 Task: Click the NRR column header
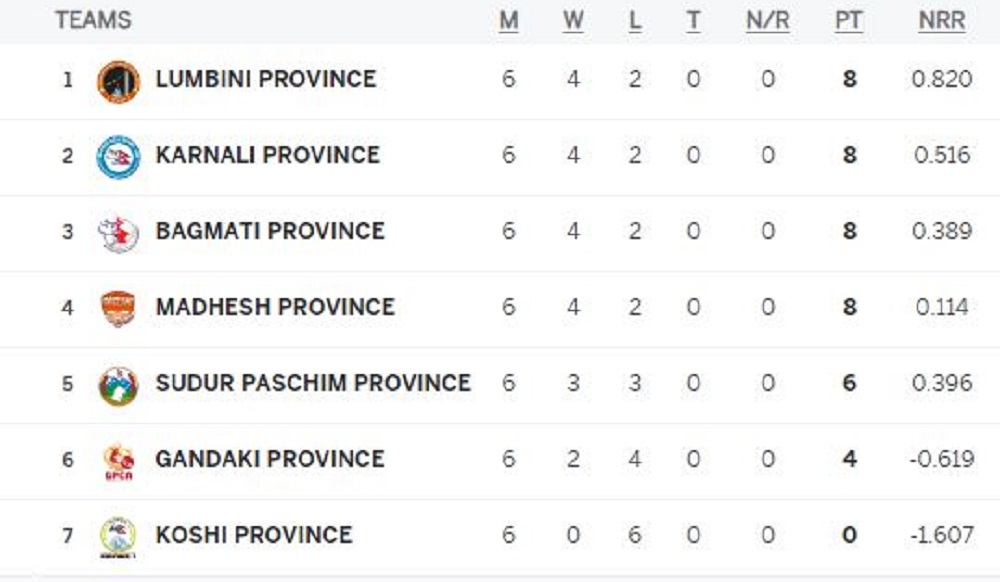coord(942,21)
